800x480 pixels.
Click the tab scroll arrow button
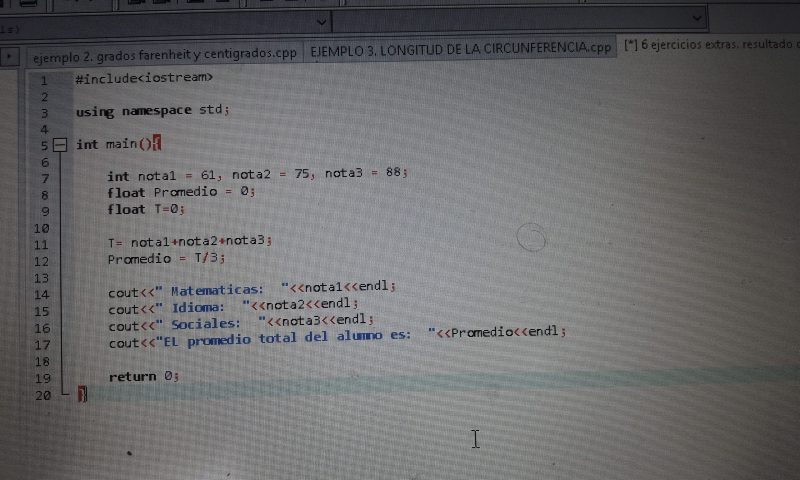[x=11, y=57]
